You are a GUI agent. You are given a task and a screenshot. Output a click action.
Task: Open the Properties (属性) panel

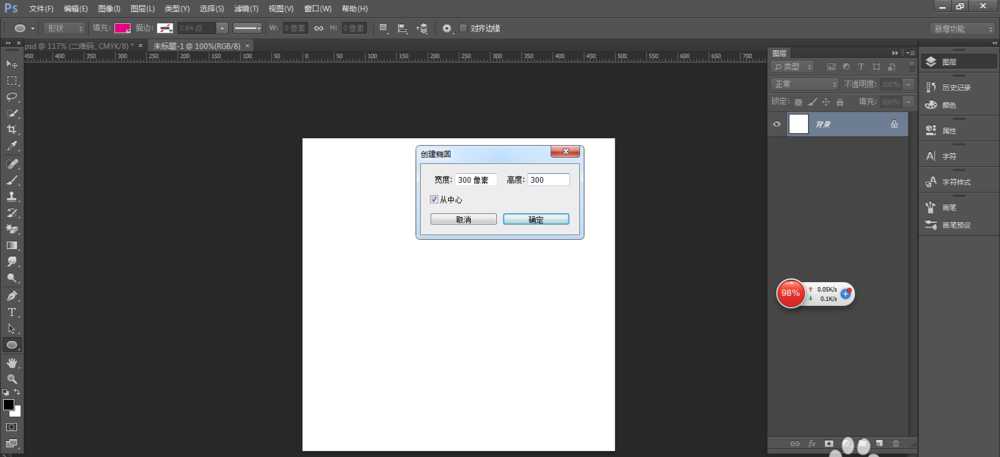click(943, 130)
